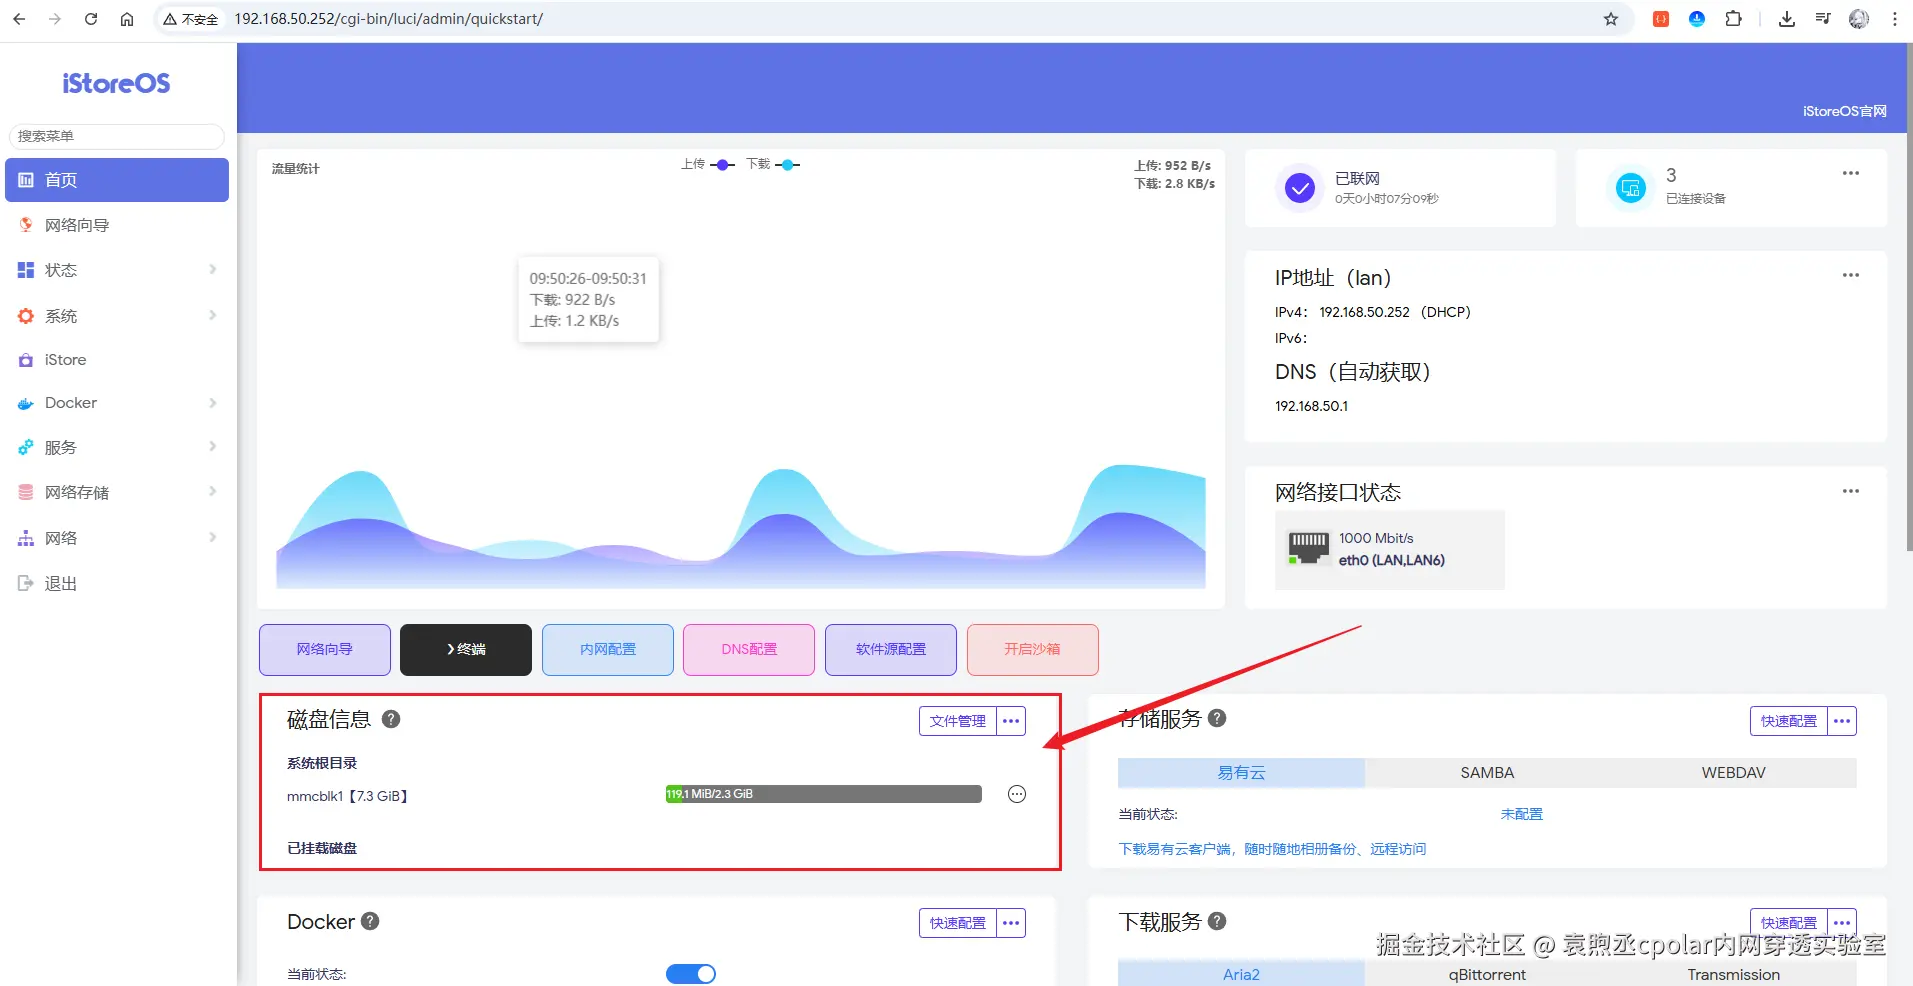
Task: Expand the 系统 sidebar menu
Action: coord(117,316)
